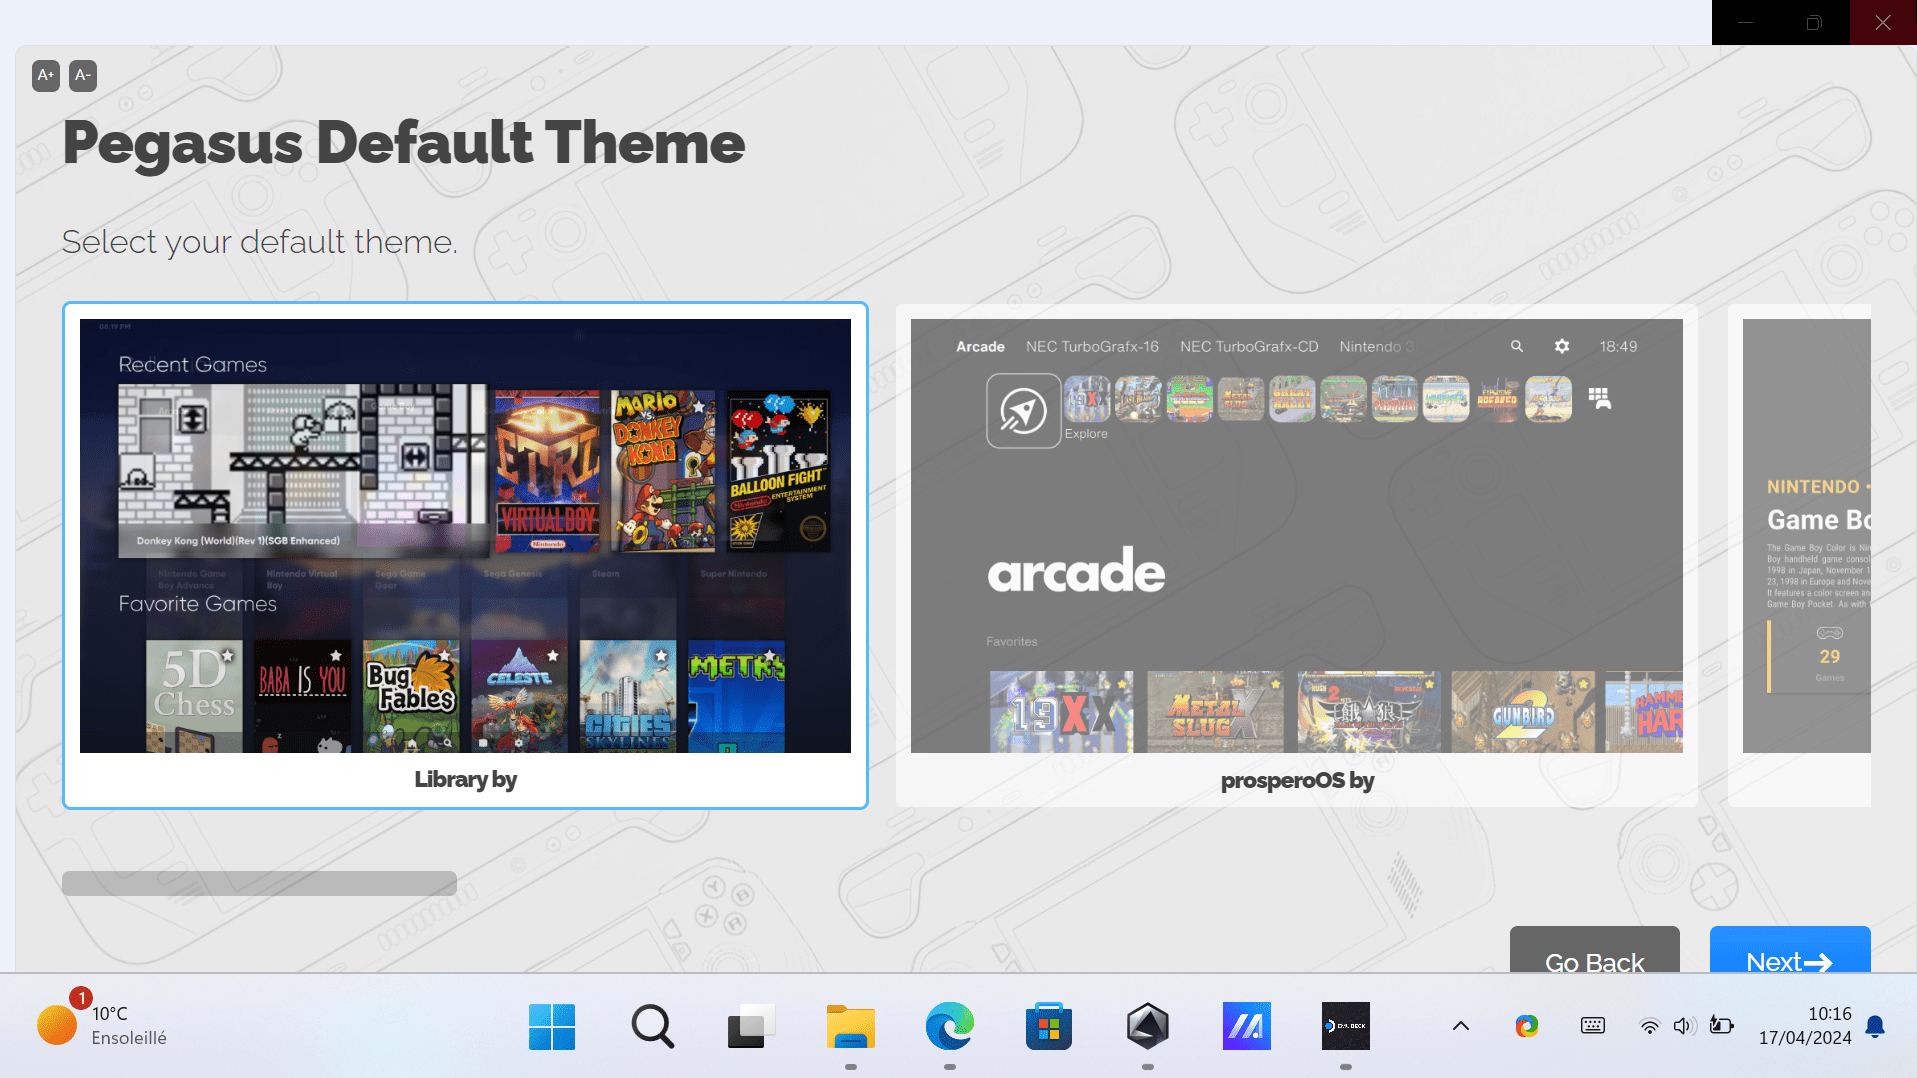Open Wi-Fi network settings in tray

pos(1650,1026)
